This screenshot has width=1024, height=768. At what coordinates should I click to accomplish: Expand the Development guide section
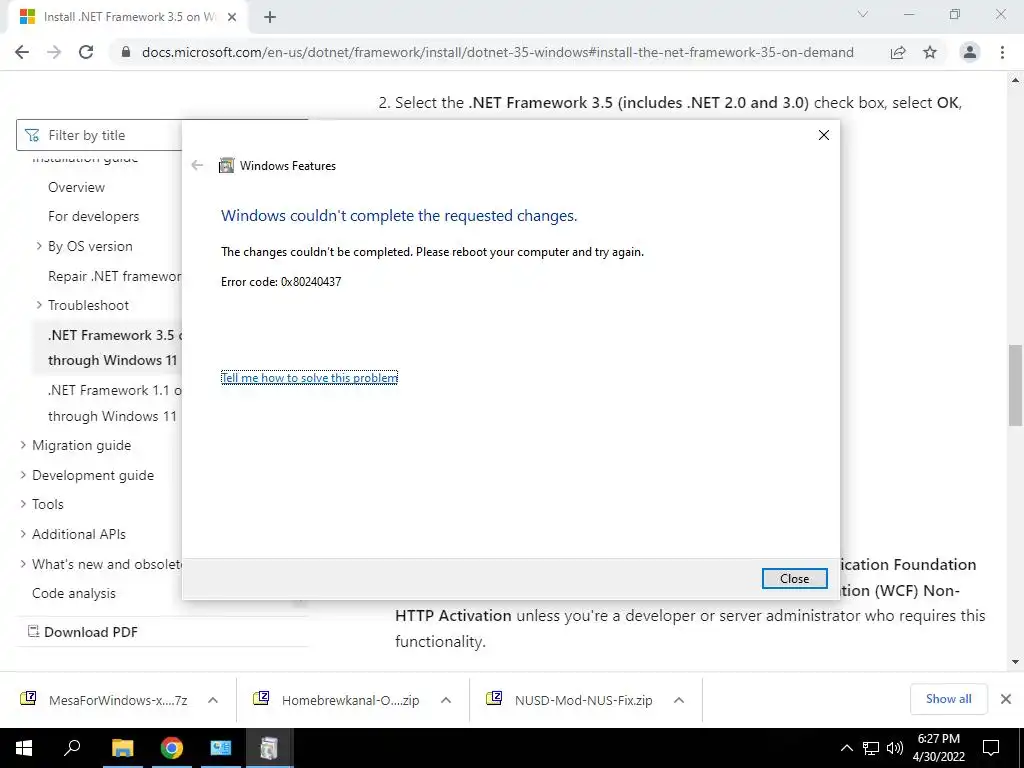23,475
